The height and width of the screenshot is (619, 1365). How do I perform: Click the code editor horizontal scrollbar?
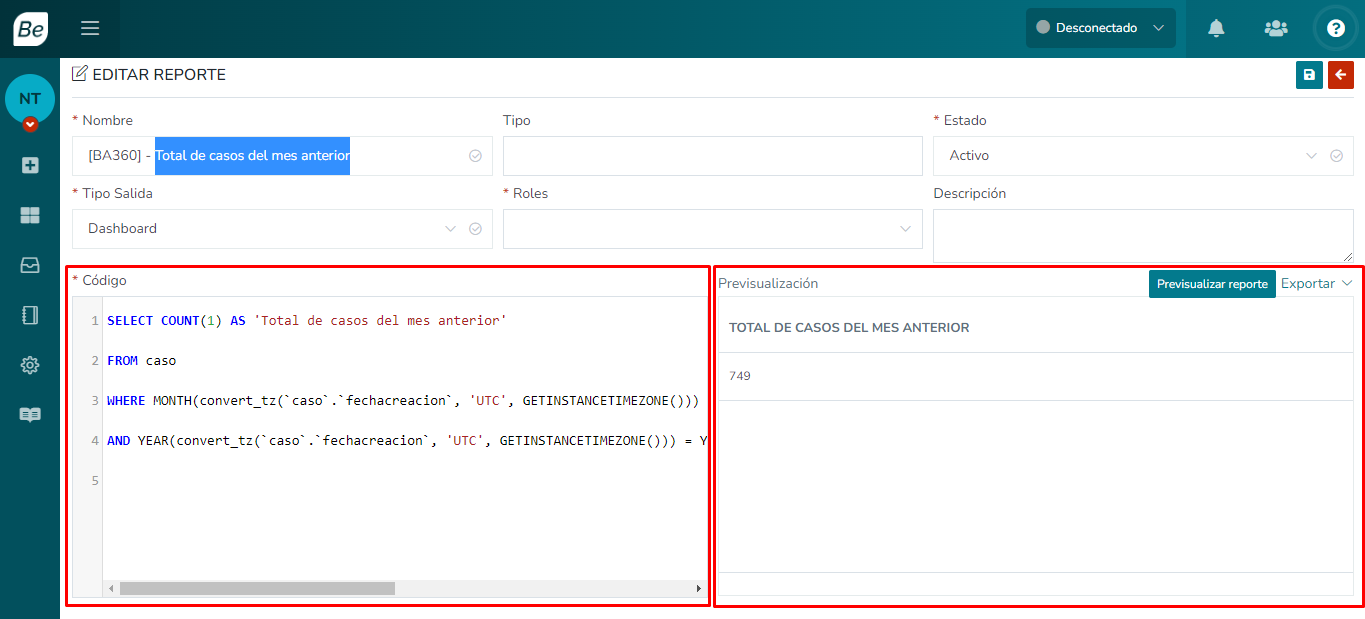click(257, 589)
